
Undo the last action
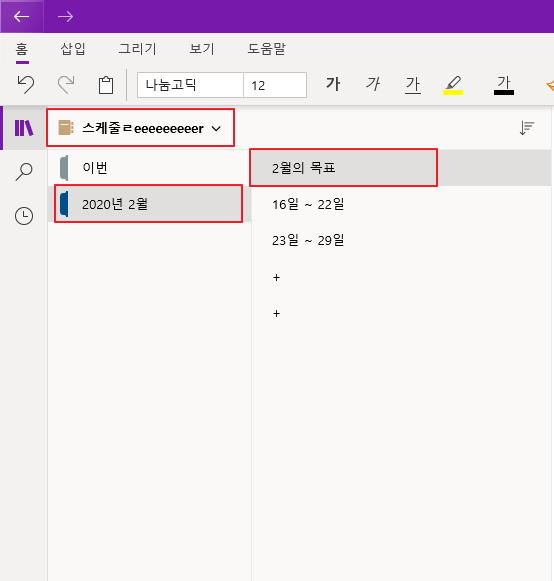(26, 85)
